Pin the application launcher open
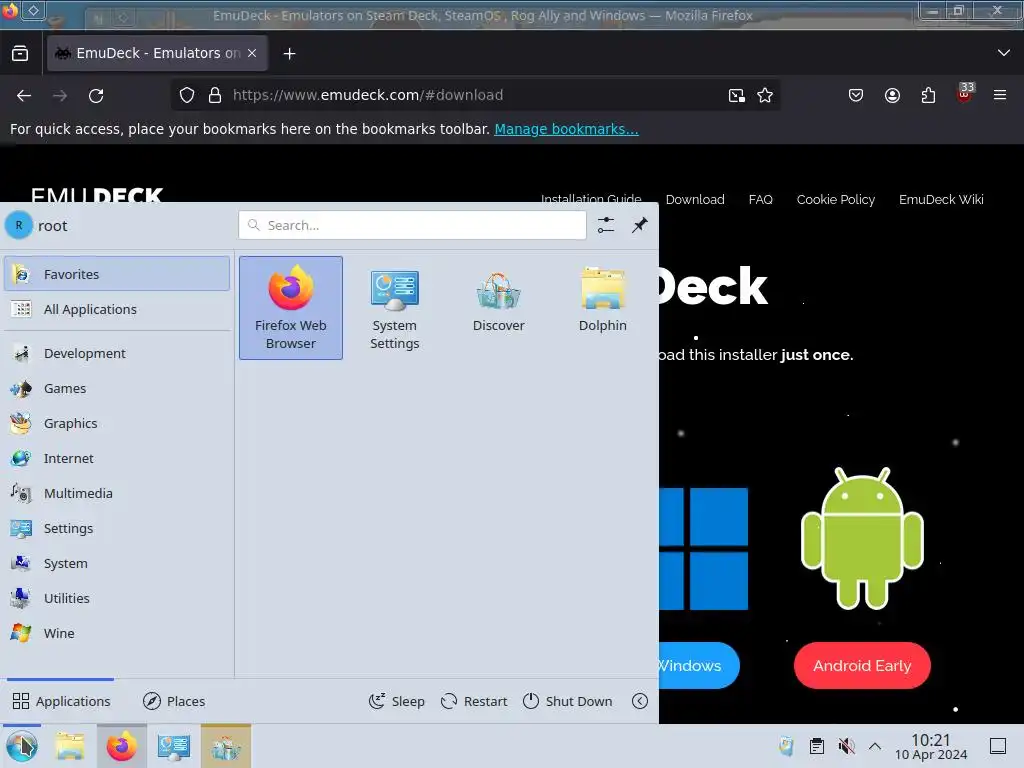 [639, 225]
